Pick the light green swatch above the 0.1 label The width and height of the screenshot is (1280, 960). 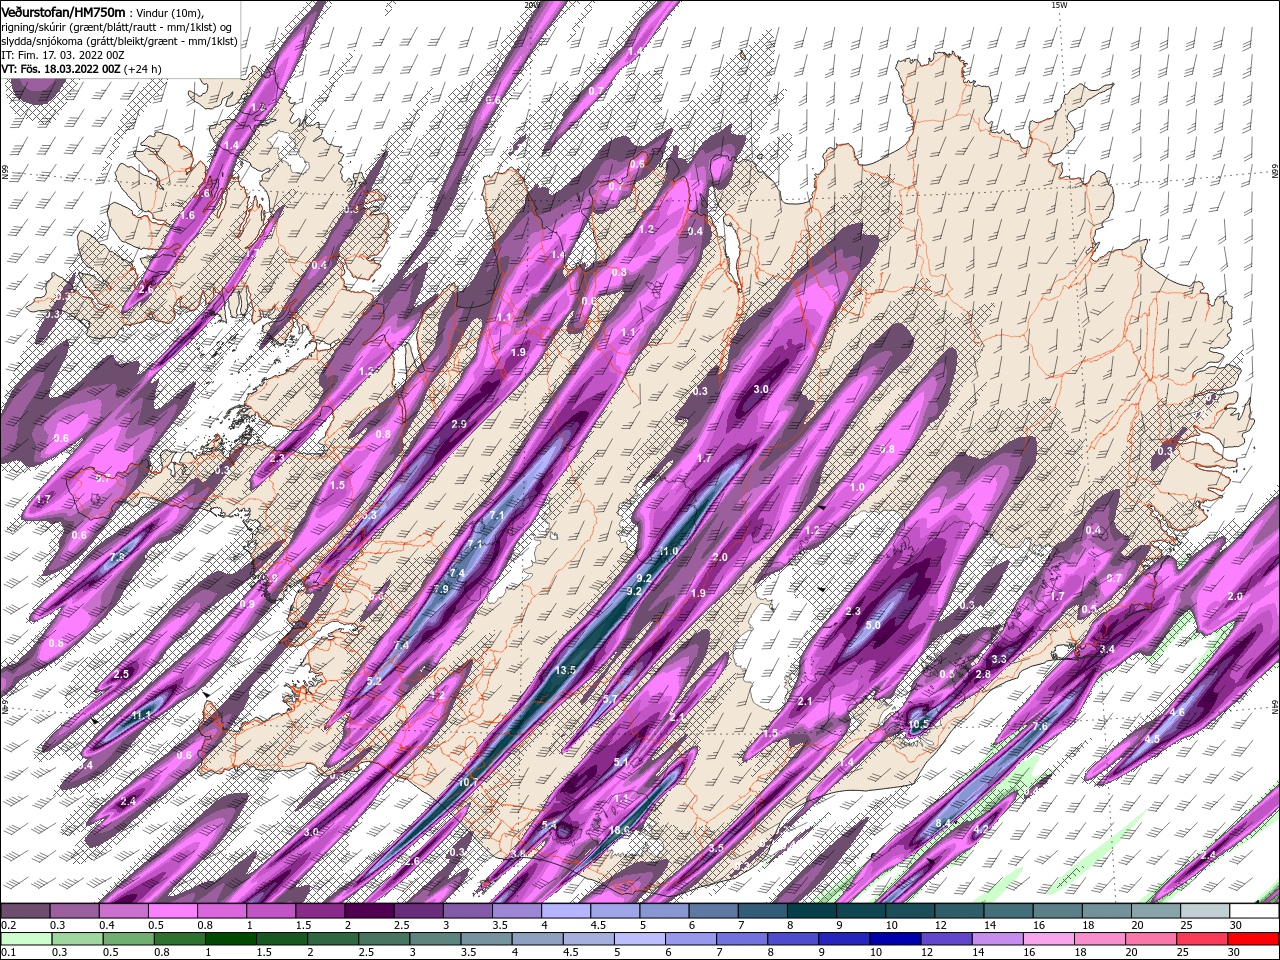pos(26,939)
